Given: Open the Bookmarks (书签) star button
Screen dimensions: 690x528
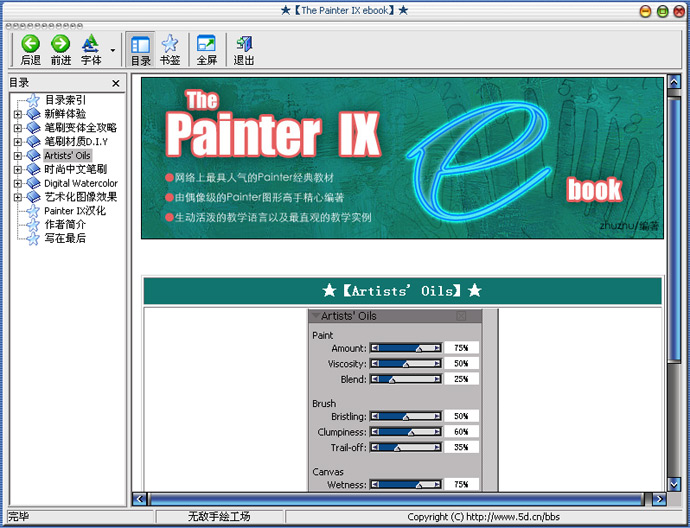Looking at the screenshot, I should 170,49.
